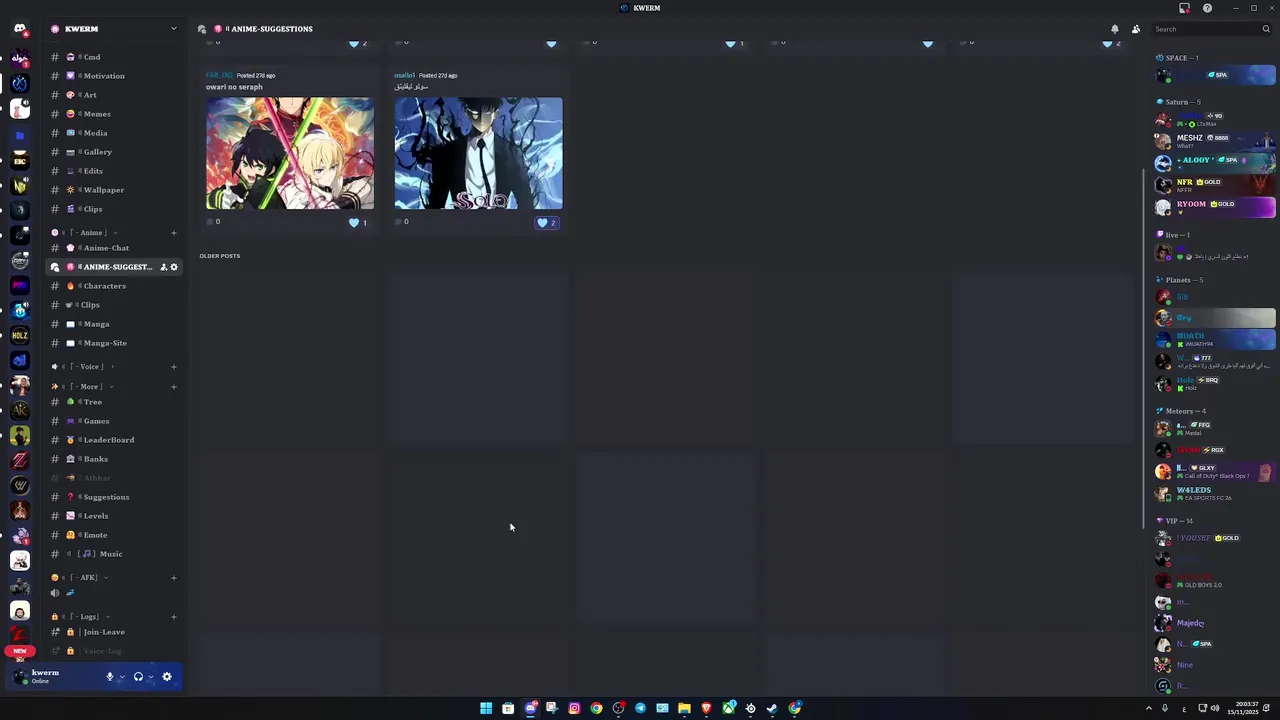Show hidden system tray icons
1280x720 pixels.
tap(1148, 708)
